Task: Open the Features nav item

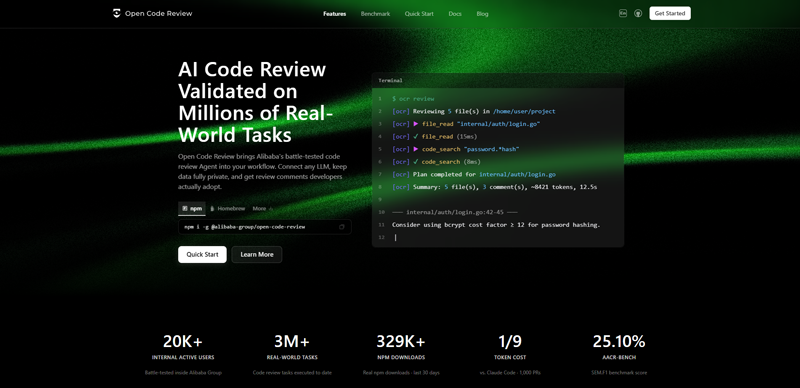Action: 335,14
